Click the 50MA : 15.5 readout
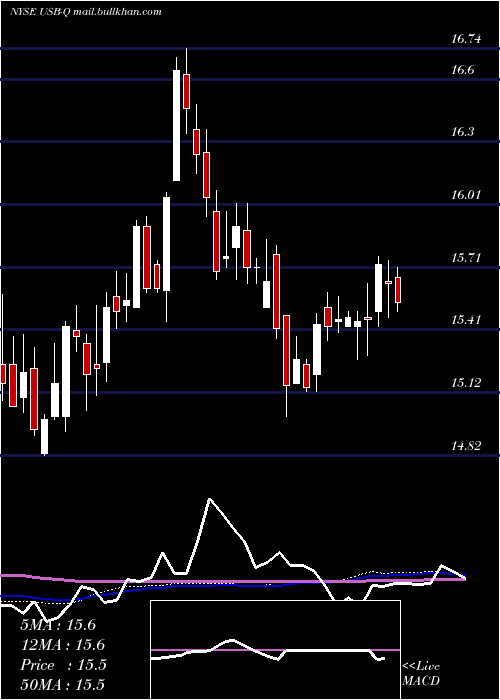The image size is (500, 700). pos(62,685)
